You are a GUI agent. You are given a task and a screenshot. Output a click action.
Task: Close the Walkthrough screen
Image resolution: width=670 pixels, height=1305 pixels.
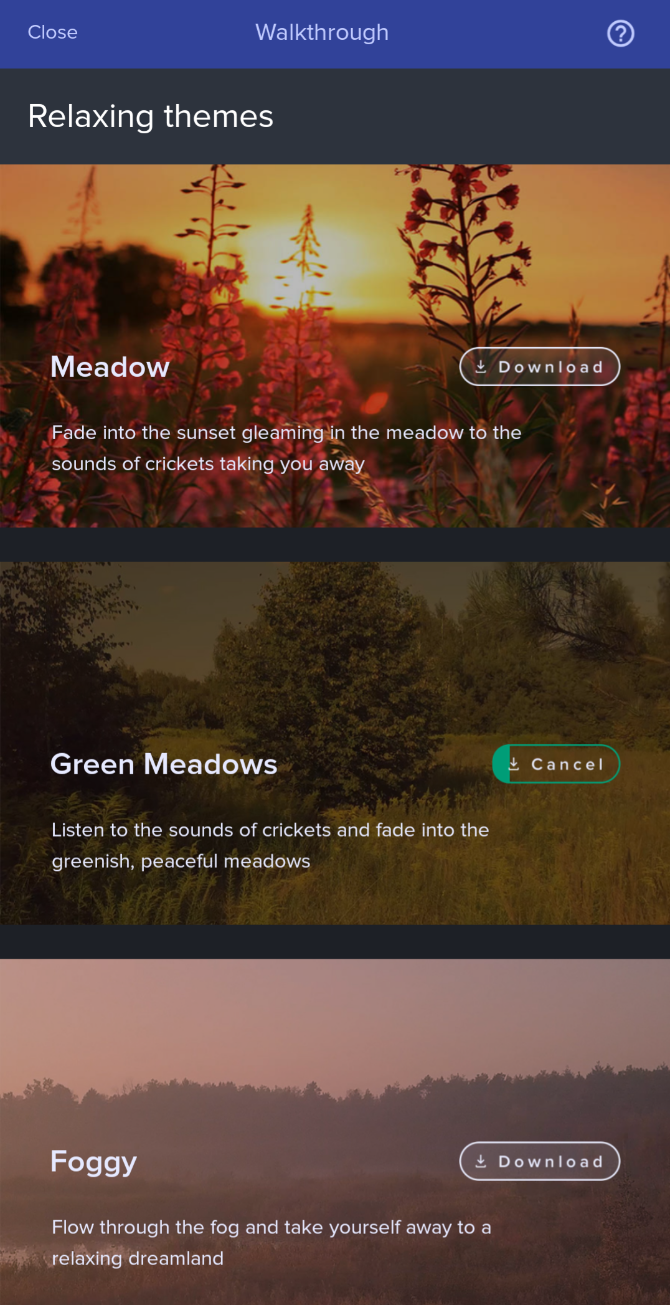click(x=52, y=33)
